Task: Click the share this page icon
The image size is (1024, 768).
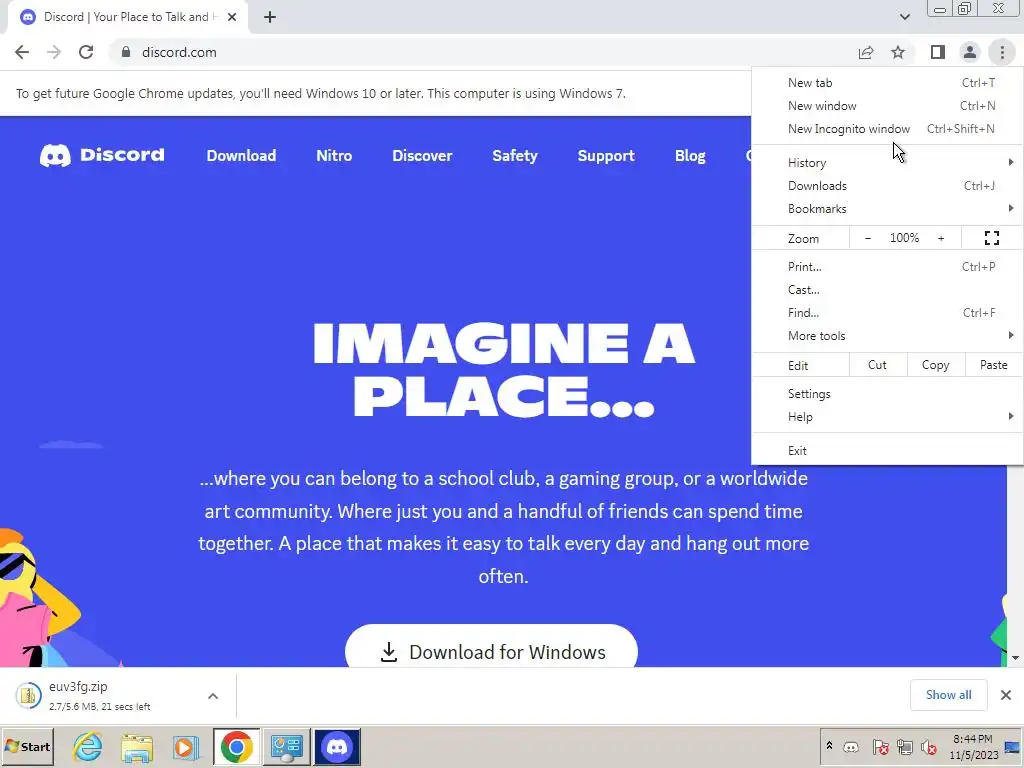Action: click(866, 52)
